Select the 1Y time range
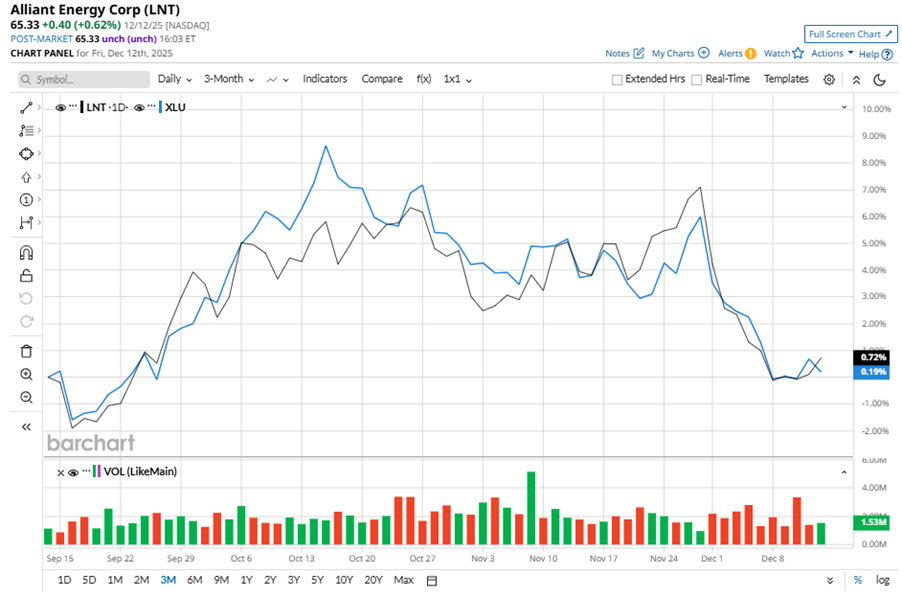The width and height of the screenshot is (902, 597). (x=246, y=580)
